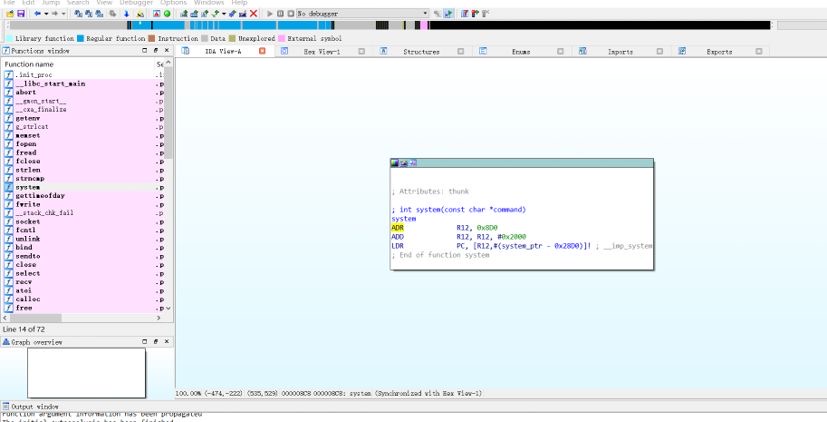Switch to the Exports tab
This screenshot has height=422, width=827.
pos(719,52)
